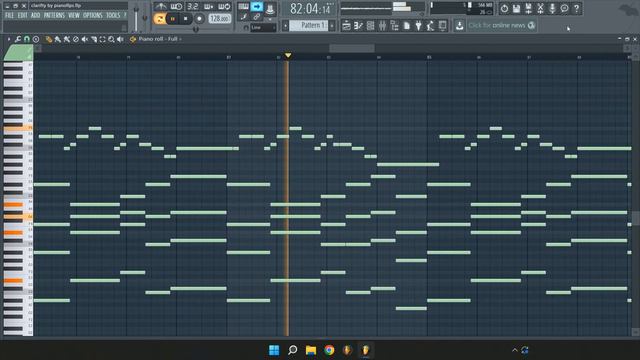Viewport: 640px width, 360px height.
Task: Toggle the 3.2 countdown before recording
Action: click(192, 7)
